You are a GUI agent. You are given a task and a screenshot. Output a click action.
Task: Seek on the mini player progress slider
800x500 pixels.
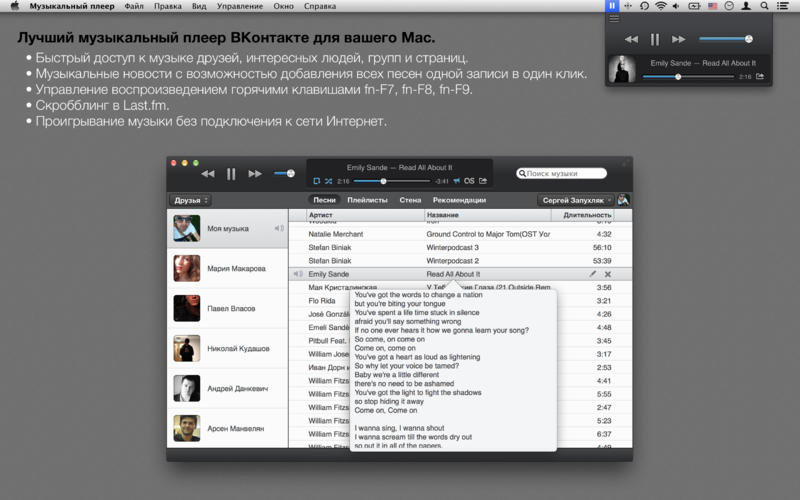[x=688, y=77]
